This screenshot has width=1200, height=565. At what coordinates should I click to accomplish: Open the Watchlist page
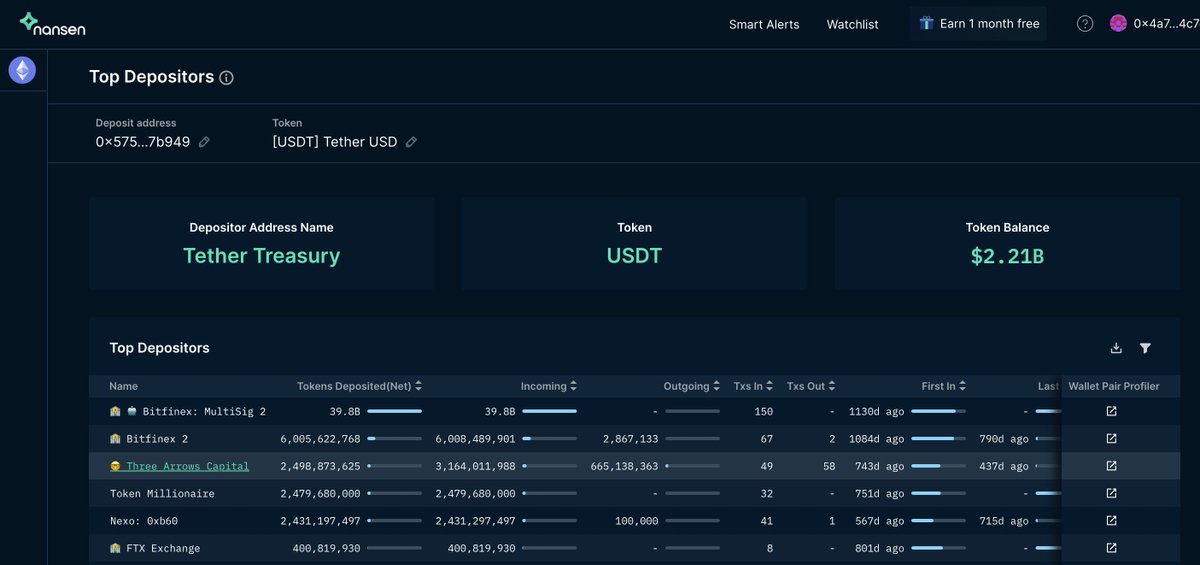(852, 24)
